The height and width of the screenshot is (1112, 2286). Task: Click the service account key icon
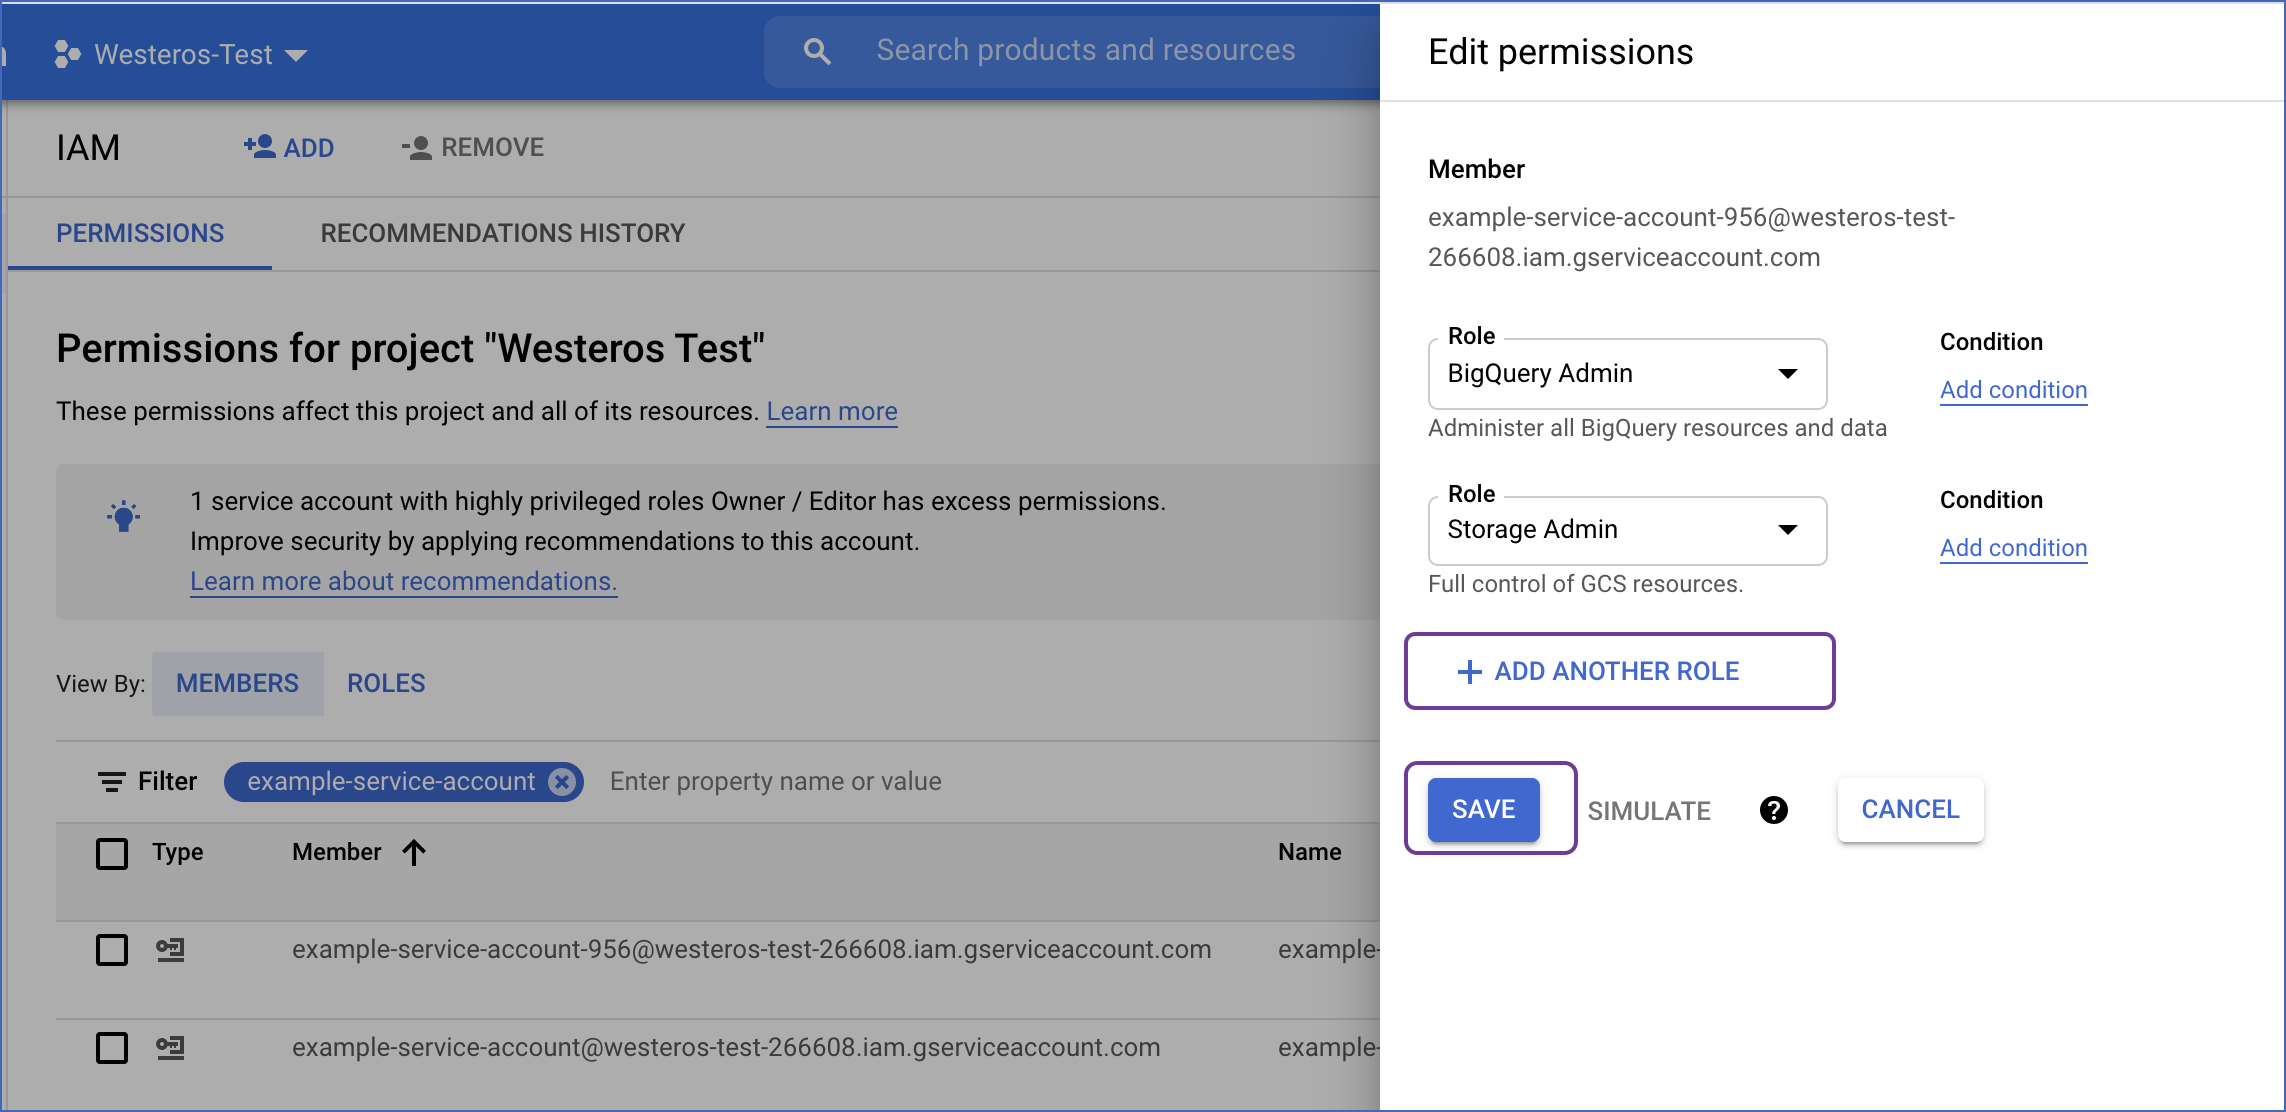coord(170,950)
